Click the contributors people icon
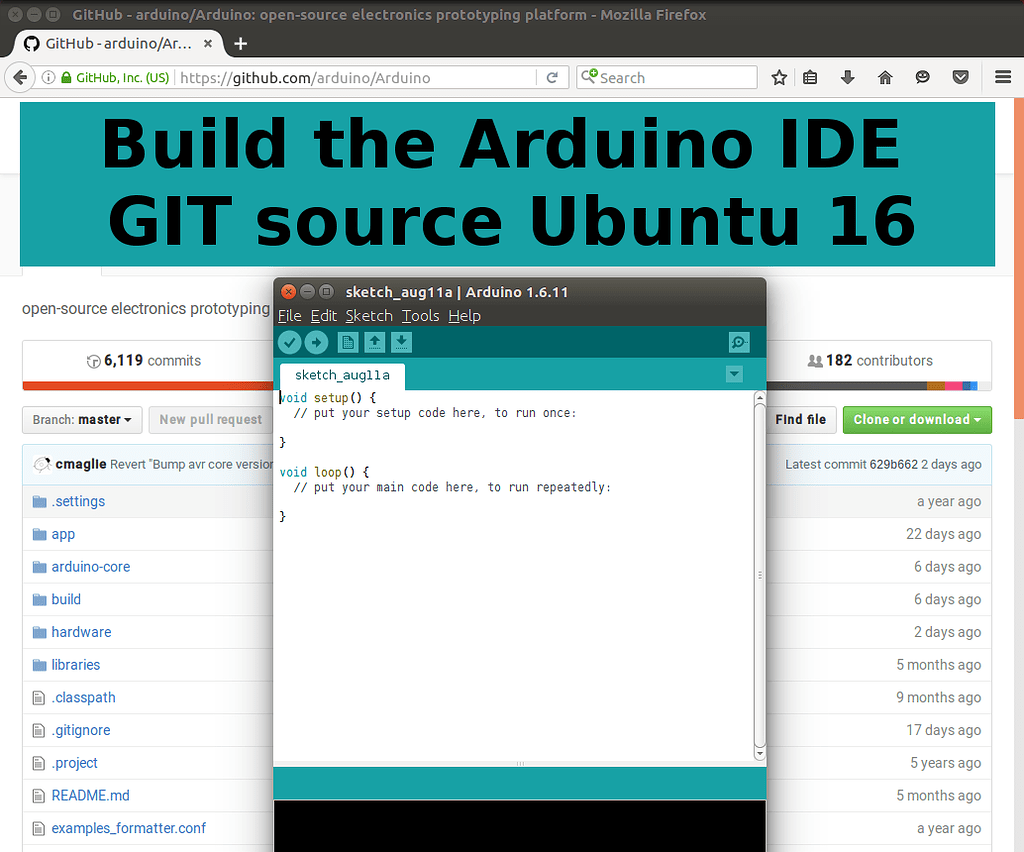The width and height of the screenshot is (1024, 852). tap(815, 361)
